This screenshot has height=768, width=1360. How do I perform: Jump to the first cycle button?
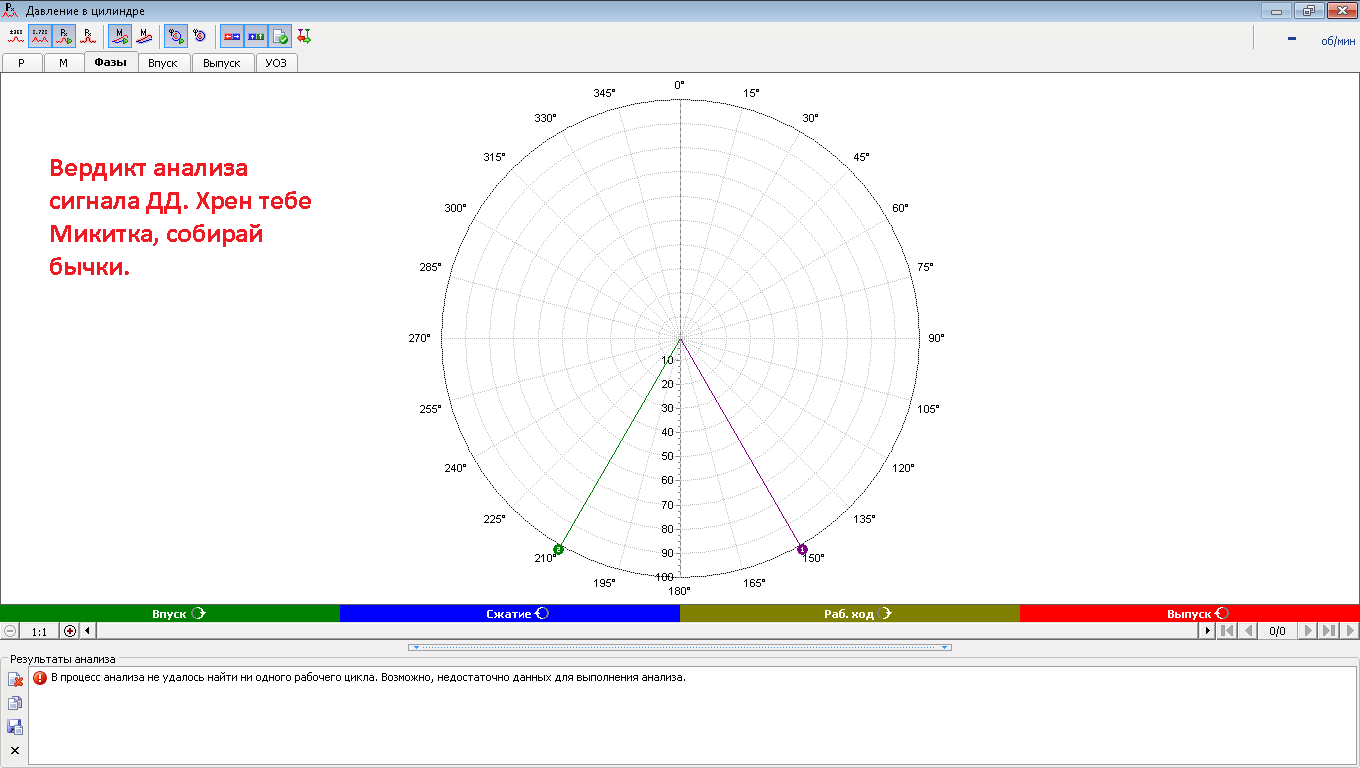click(x=1226, y=631)
